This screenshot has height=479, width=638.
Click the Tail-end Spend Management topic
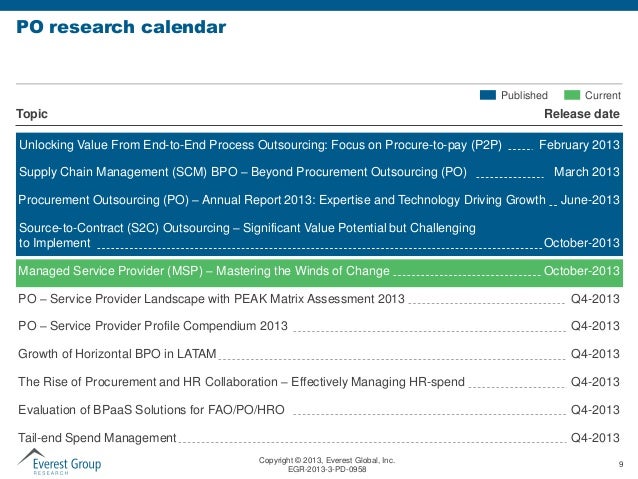click(x=97, y=438)
